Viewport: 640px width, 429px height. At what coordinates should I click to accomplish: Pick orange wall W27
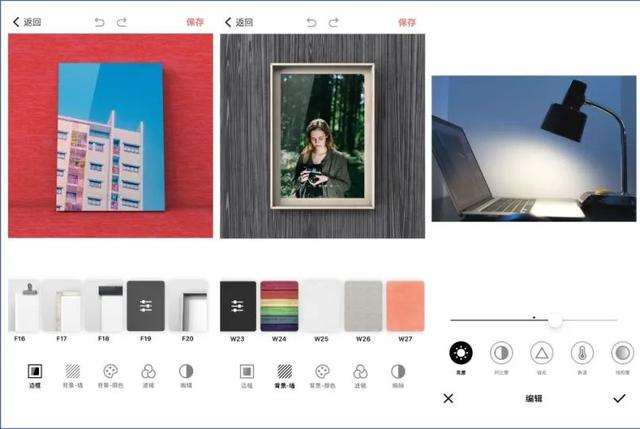point(405,306)
